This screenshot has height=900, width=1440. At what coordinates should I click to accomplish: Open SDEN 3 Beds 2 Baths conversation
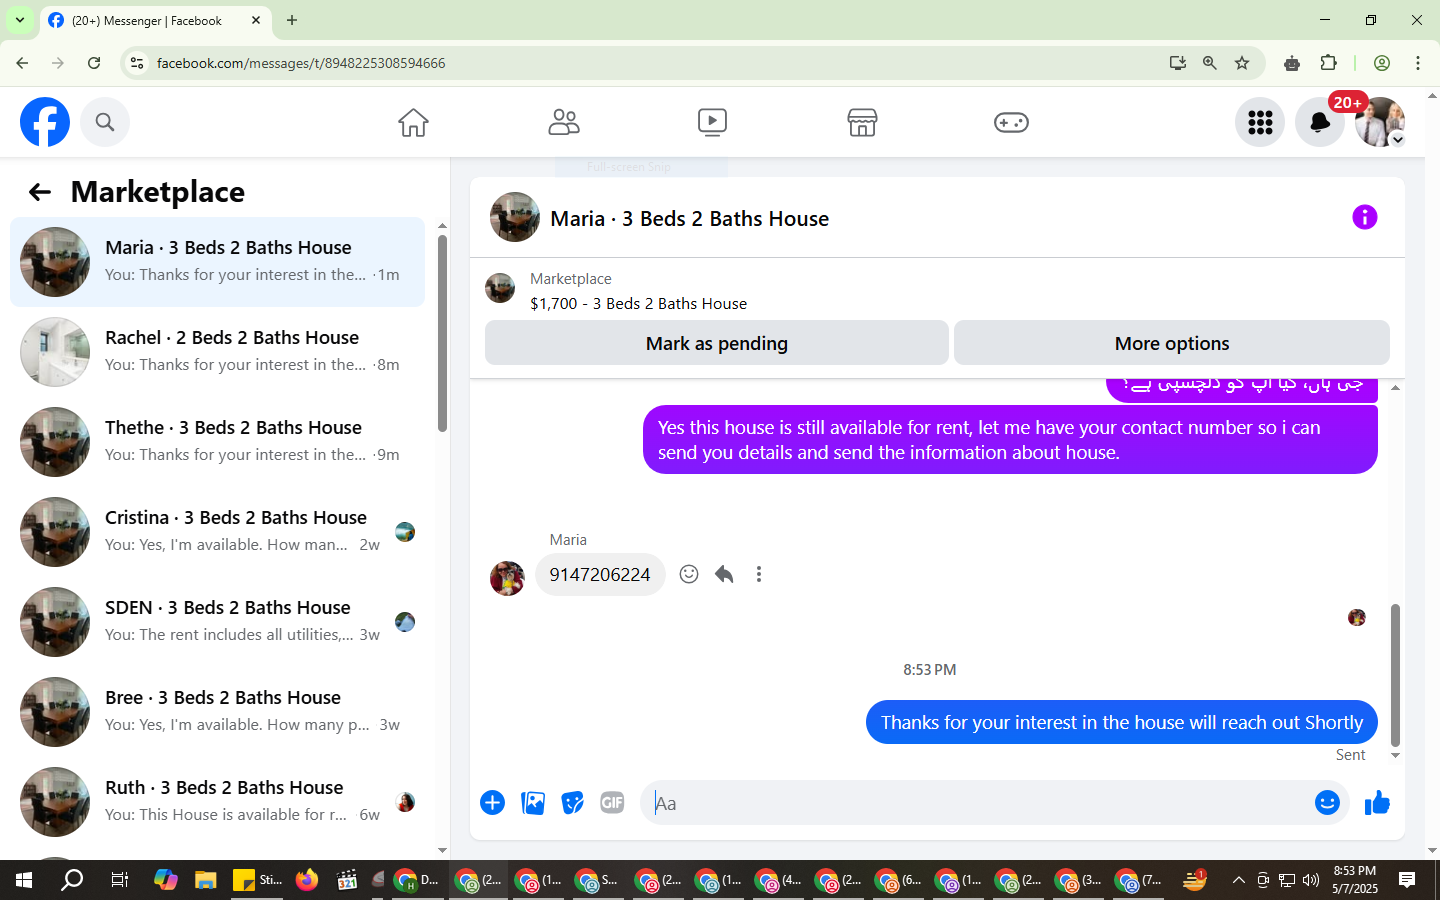click(217, 622)
